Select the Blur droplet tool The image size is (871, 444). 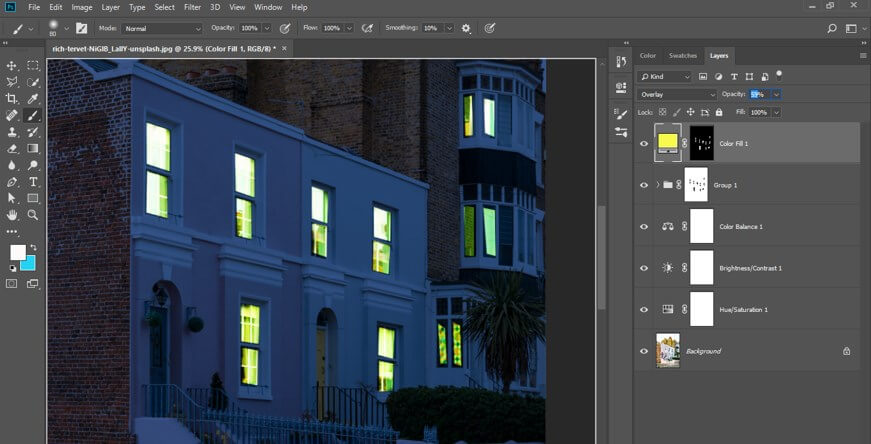(12, 165)
